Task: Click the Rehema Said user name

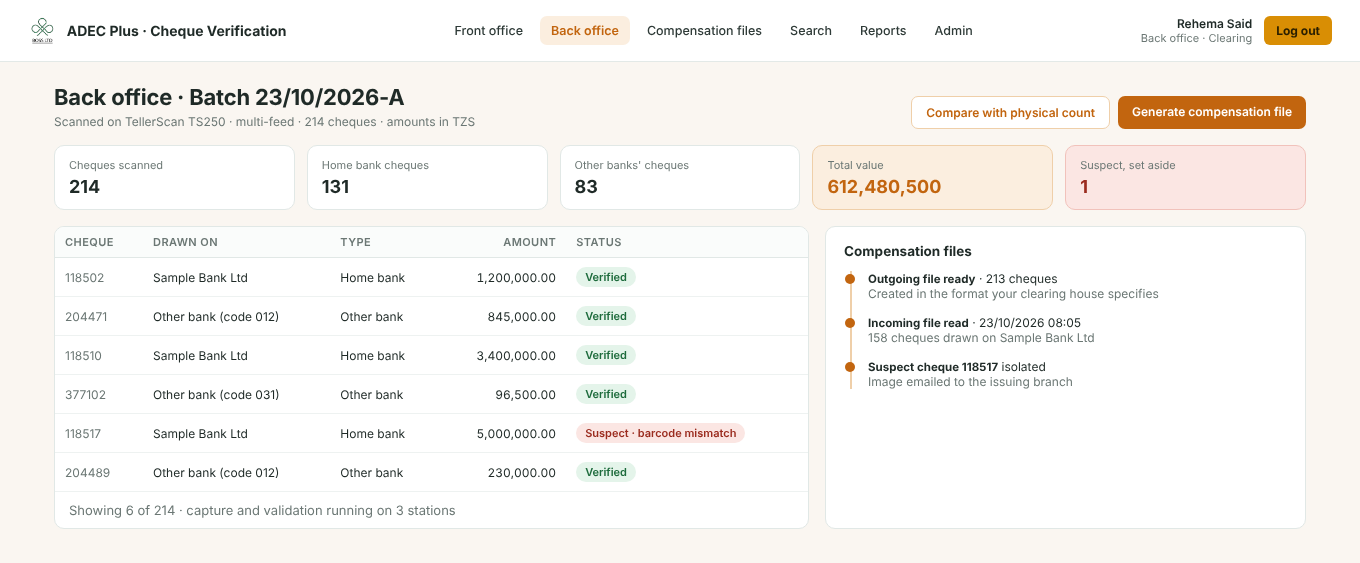Action: coord(1214,24)
